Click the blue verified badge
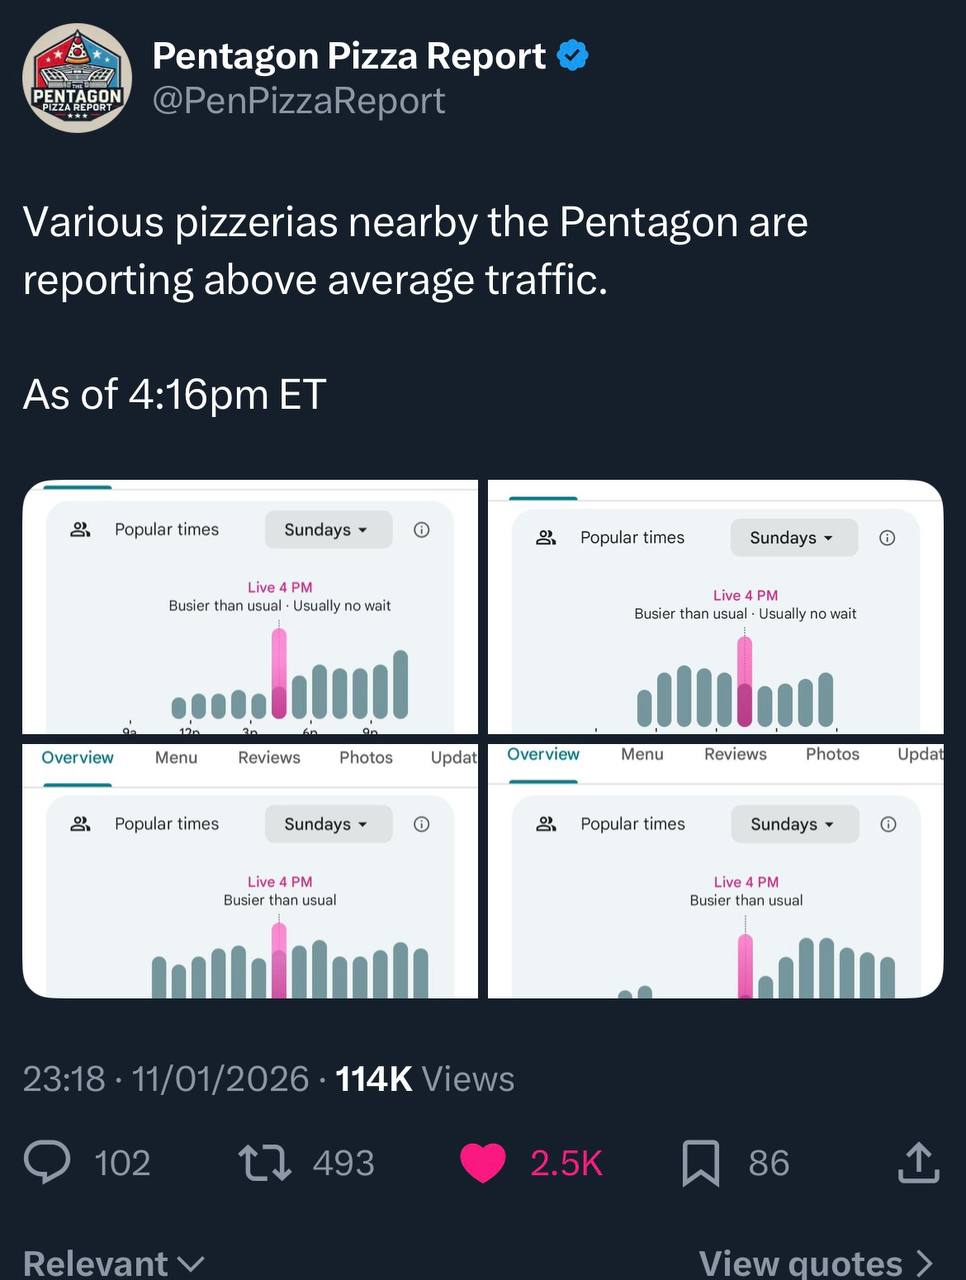 (x=572, y=56)
